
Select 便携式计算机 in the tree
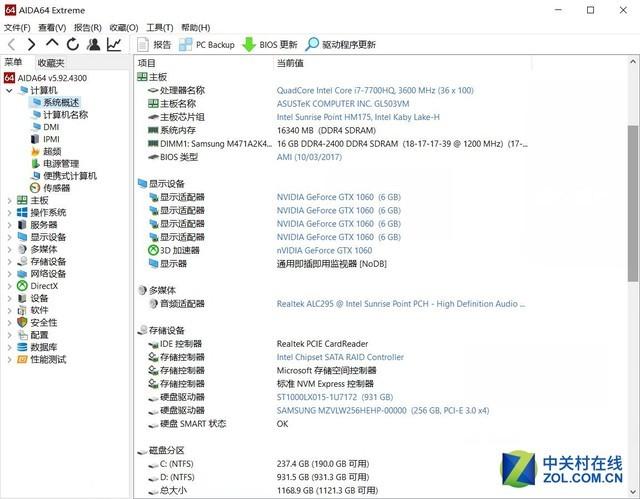pyautogui.click(x=64, y=176)
